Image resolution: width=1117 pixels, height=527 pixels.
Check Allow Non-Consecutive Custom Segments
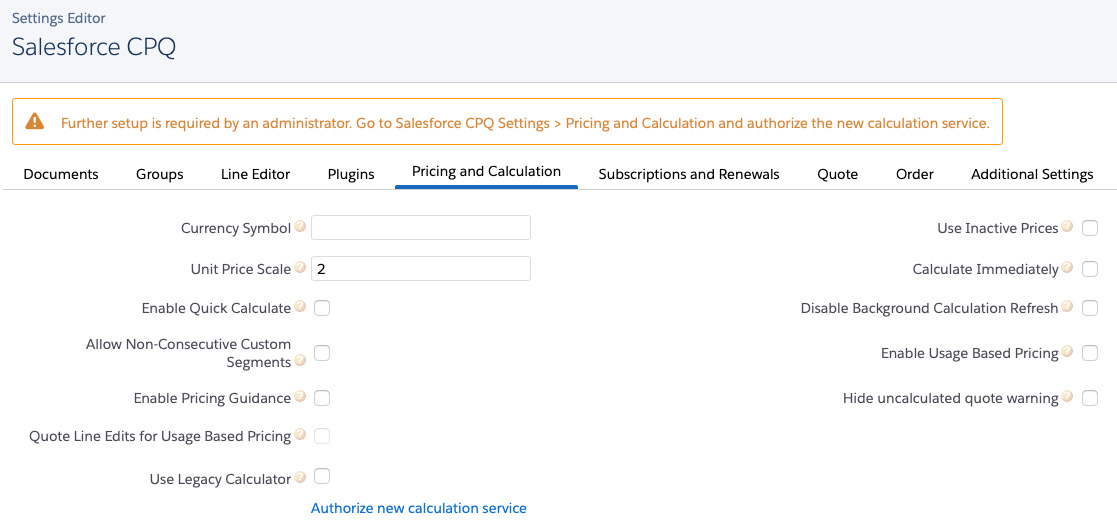point(322,353)
